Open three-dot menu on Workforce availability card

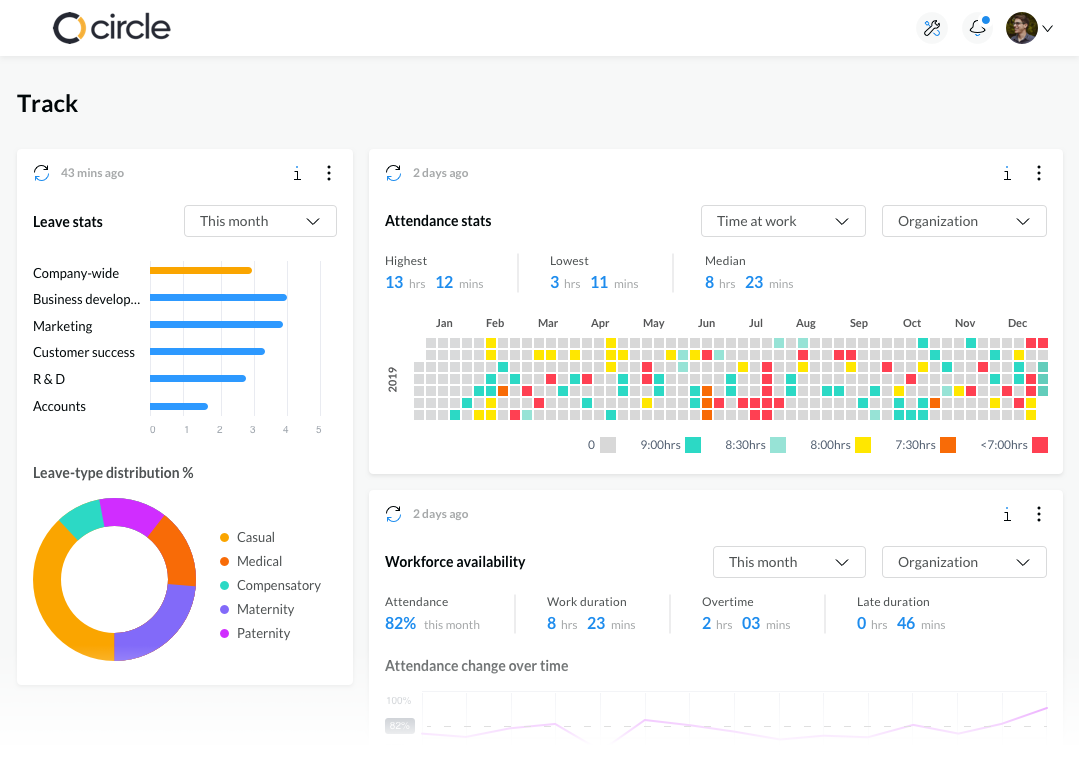(x=1039, y=513)
